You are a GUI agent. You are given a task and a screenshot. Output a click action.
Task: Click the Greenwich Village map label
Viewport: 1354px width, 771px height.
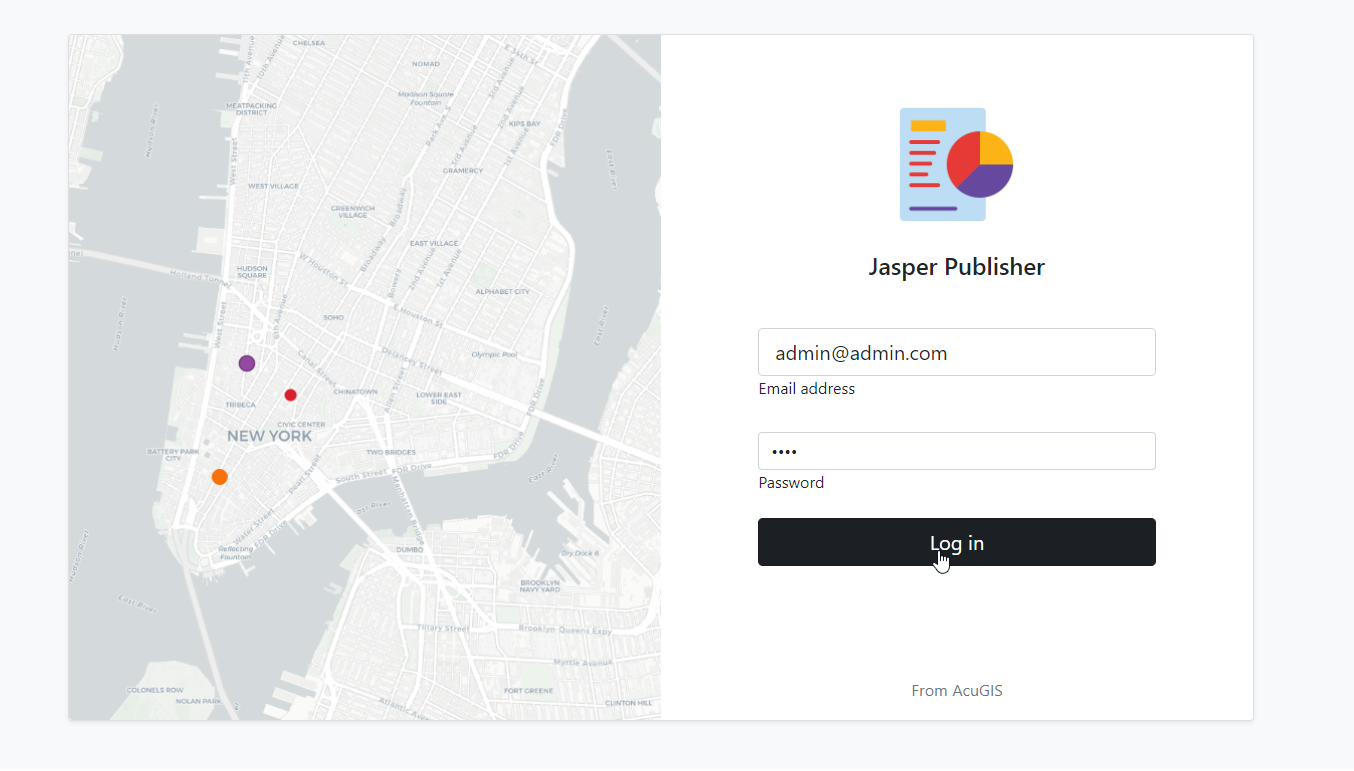(x=353, y=211)
